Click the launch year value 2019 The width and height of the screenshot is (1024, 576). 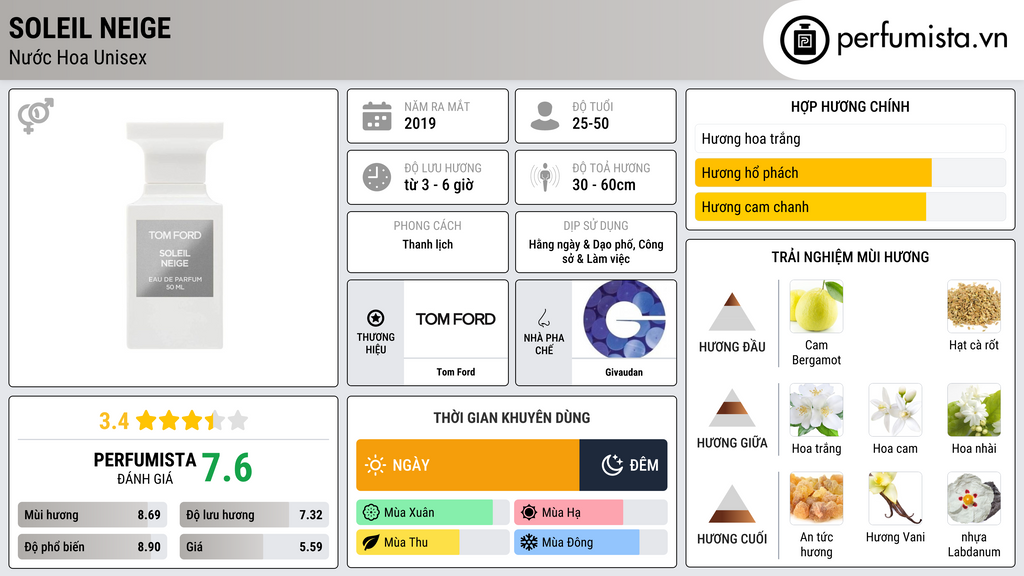[x=420, y=123]
